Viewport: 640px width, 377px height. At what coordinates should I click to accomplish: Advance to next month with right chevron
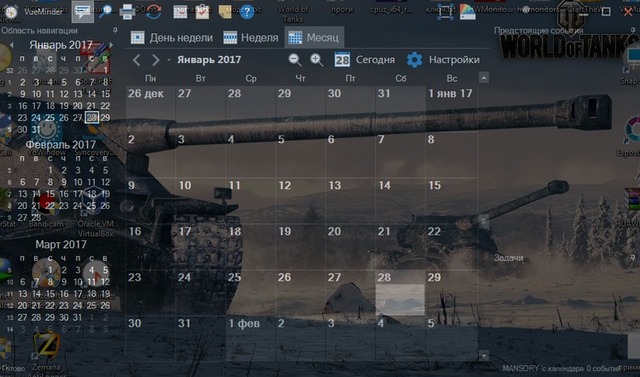tap(156, 60)
